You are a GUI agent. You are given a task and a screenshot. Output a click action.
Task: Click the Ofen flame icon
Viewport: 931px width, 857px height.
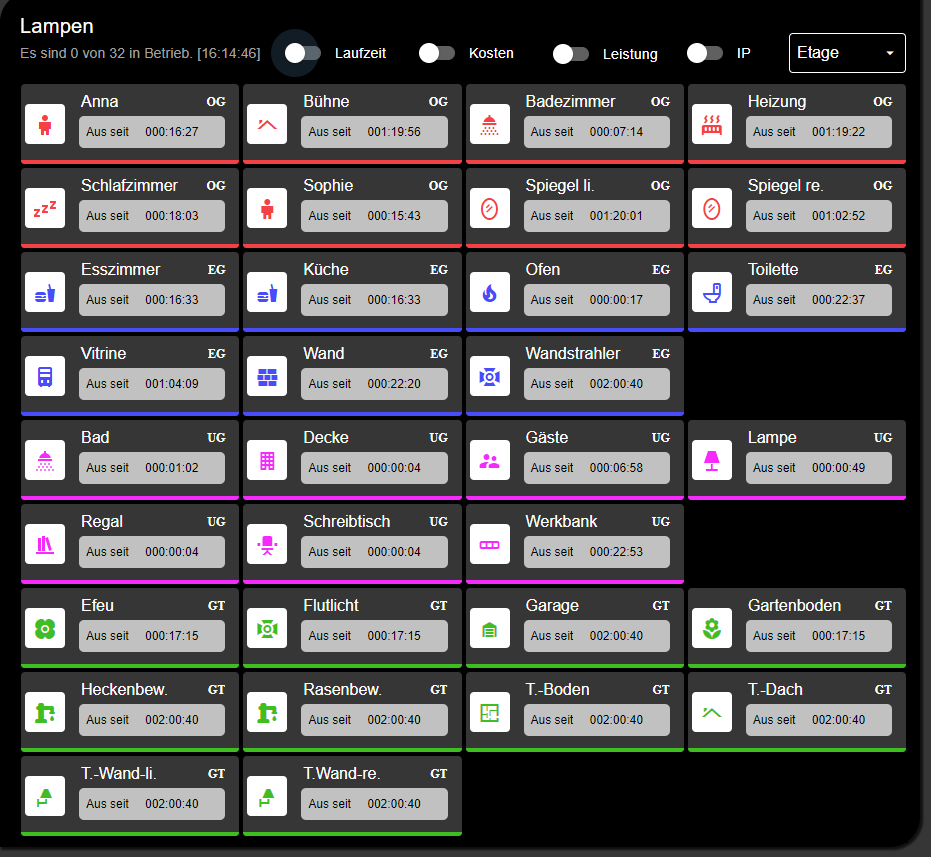pos(489,293)
